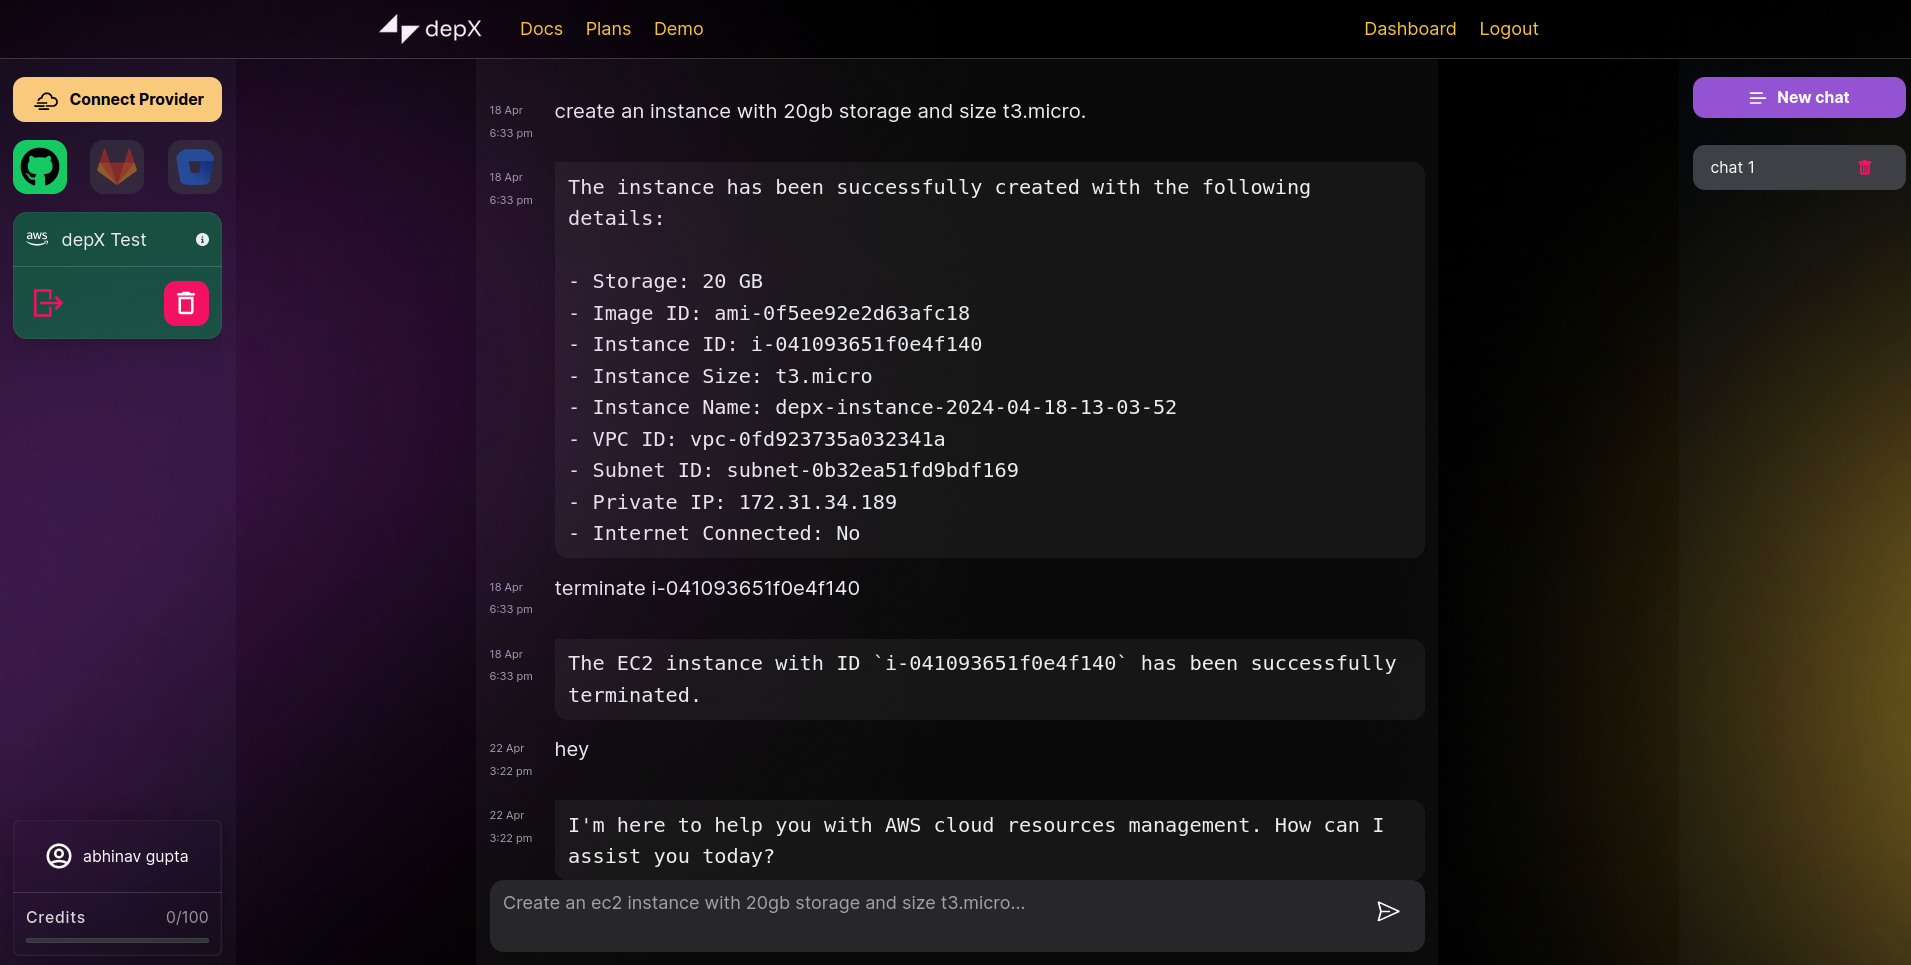Go to the Plans page
The height and width of the screenshot is (965, 1911).
coord(608,29)
